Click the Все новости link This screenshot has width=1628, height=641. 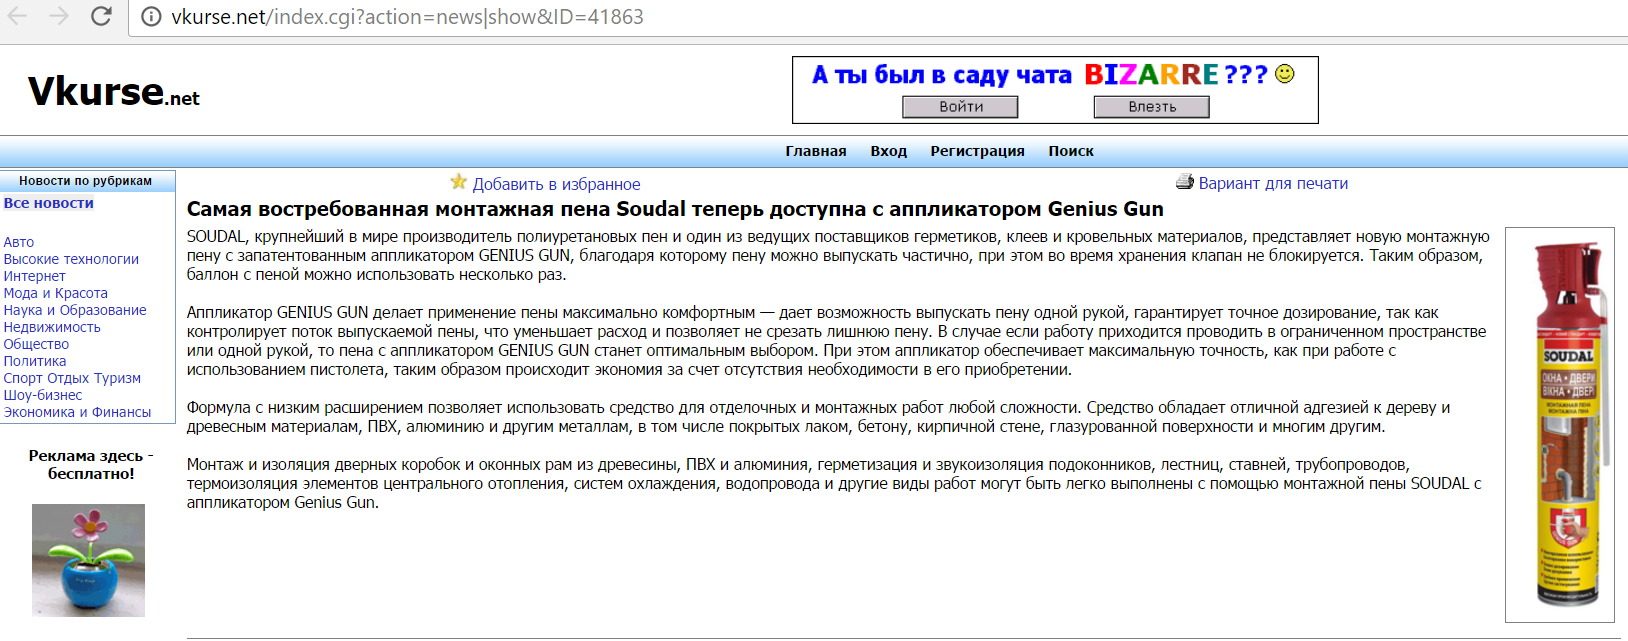pyautogui.click(x=49, y=203)
